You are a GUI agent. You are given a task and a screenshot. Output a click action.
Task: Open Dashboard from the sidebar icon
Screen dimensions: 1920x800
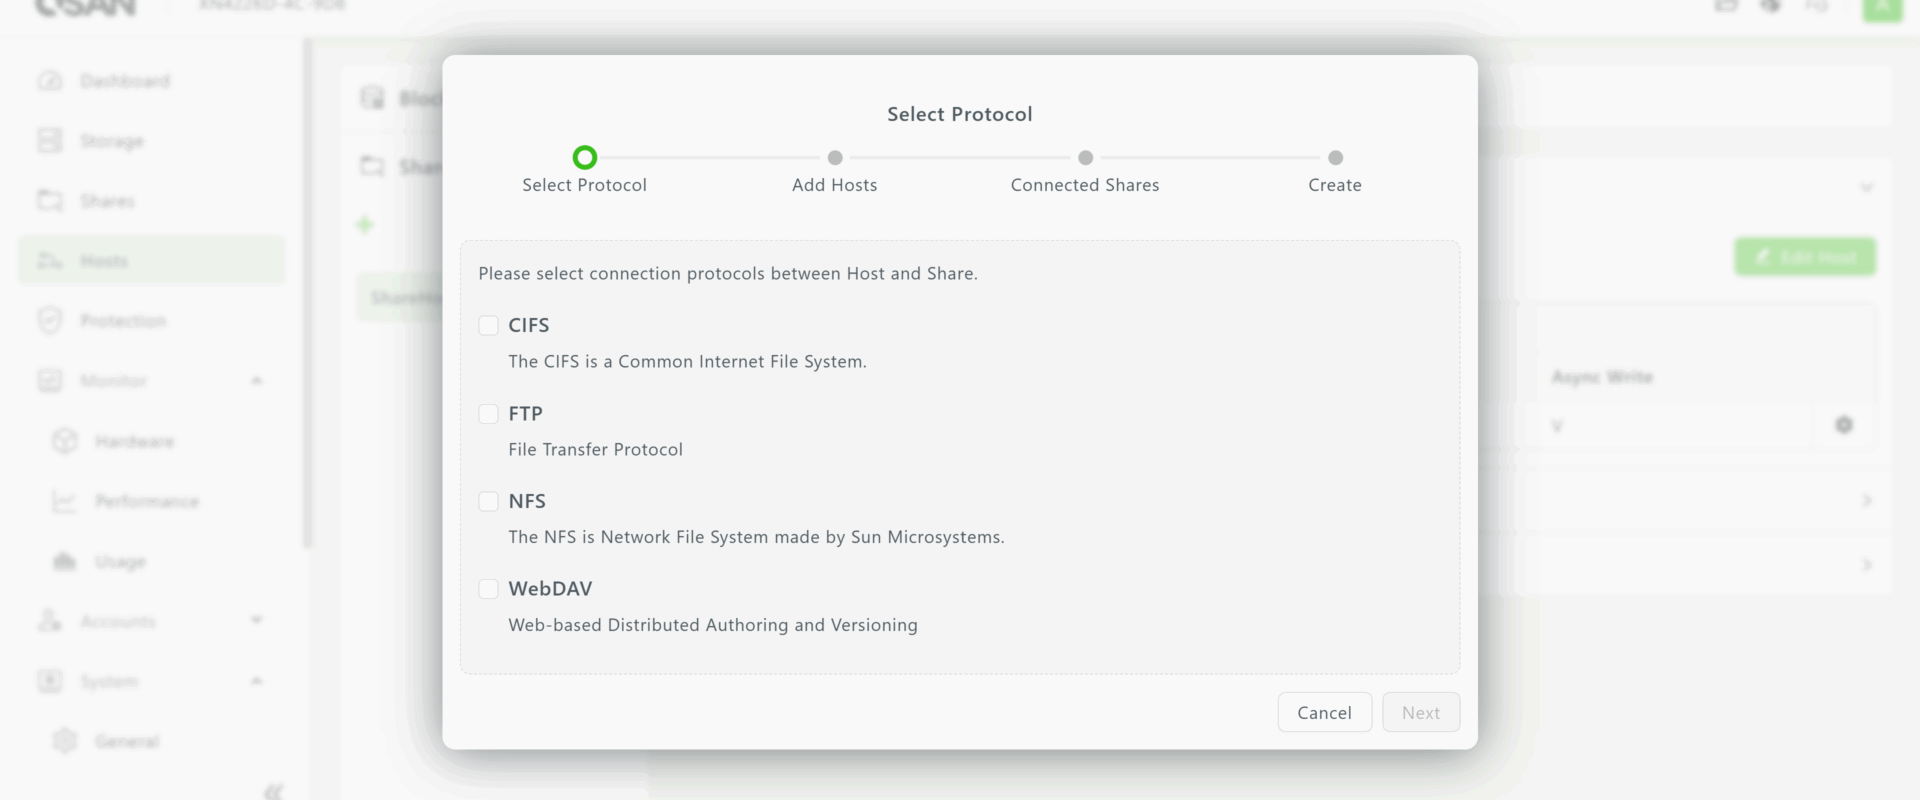click(x=50, y=81)
